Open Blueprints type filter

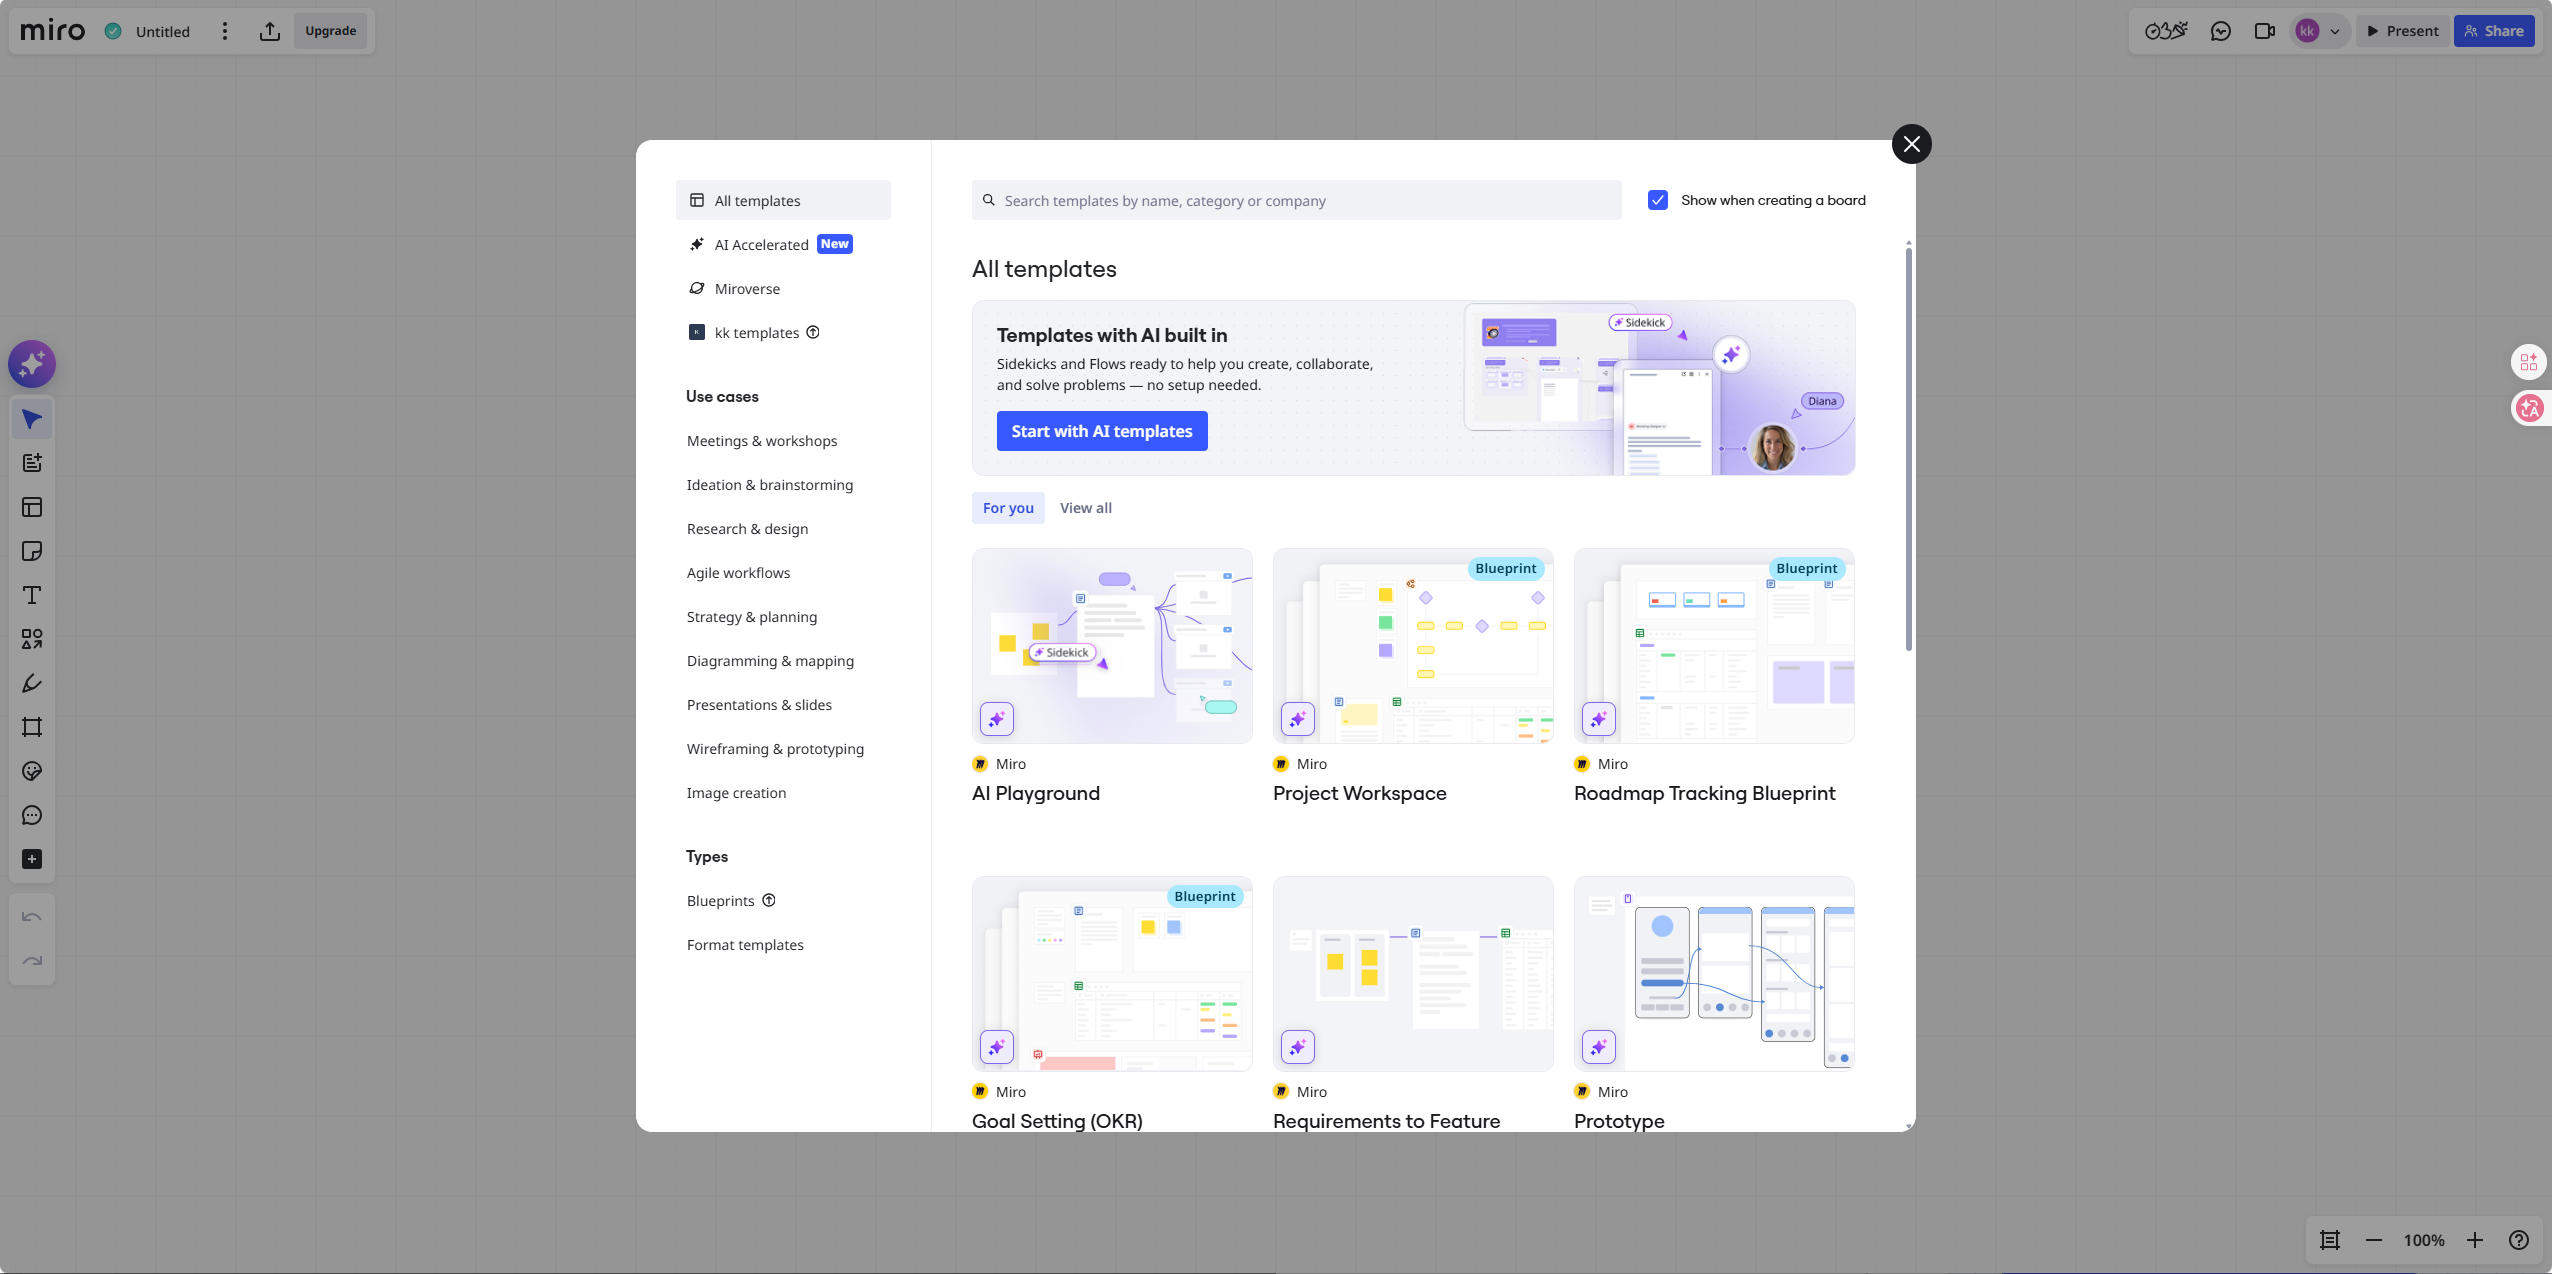[720, 901]
